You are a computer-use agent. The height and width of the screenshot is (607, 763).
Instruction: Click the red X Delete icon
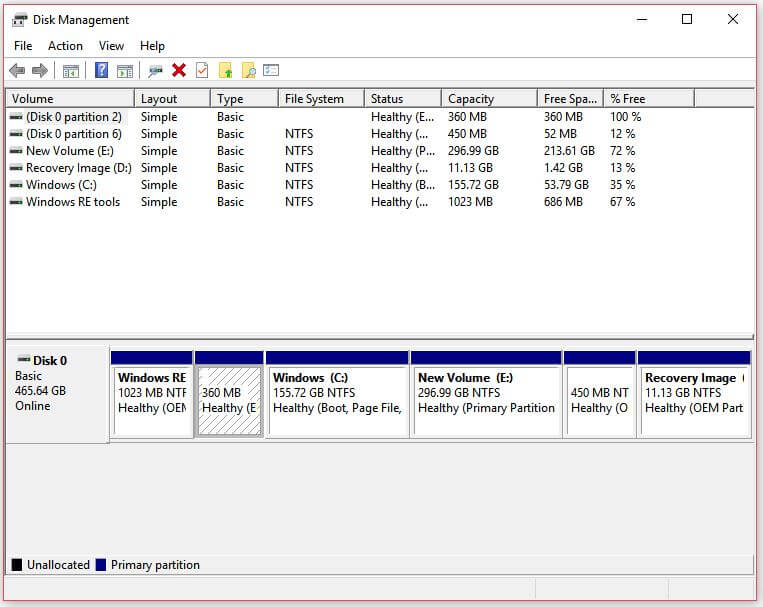click(179, 71)
